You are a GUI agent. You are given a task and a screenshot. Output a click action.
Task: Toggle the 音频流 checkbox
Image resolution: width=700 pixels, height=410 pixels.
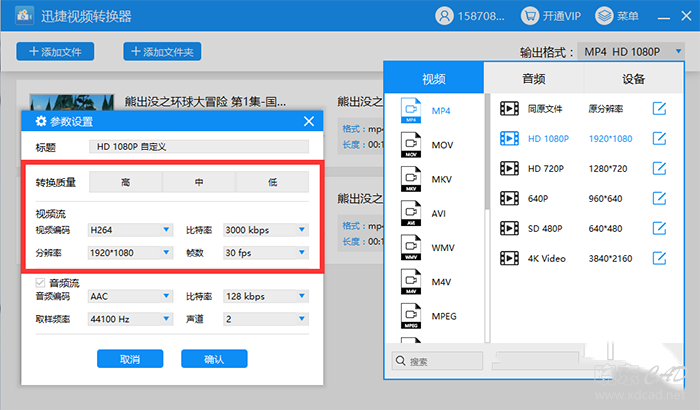click(40, 283)
